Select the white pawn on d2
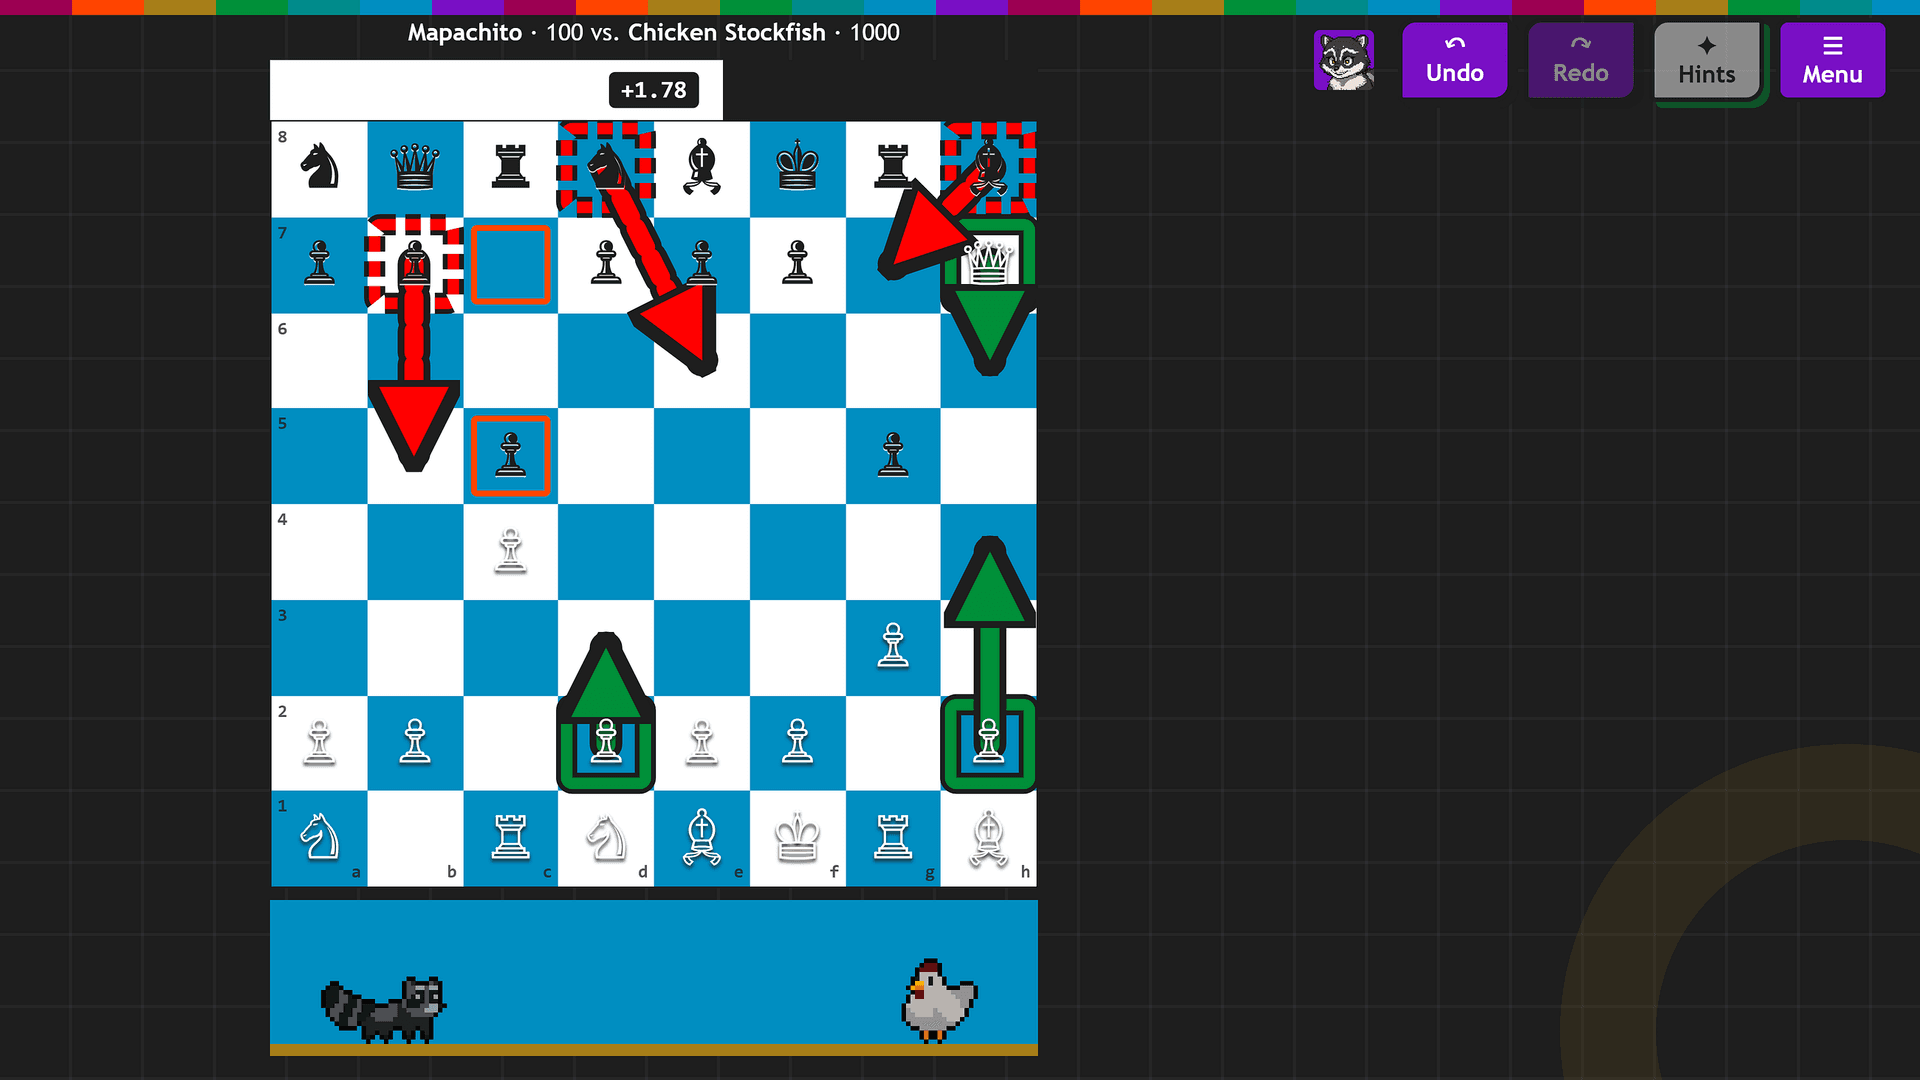The image size is (1920, 1080). point(606,742)
